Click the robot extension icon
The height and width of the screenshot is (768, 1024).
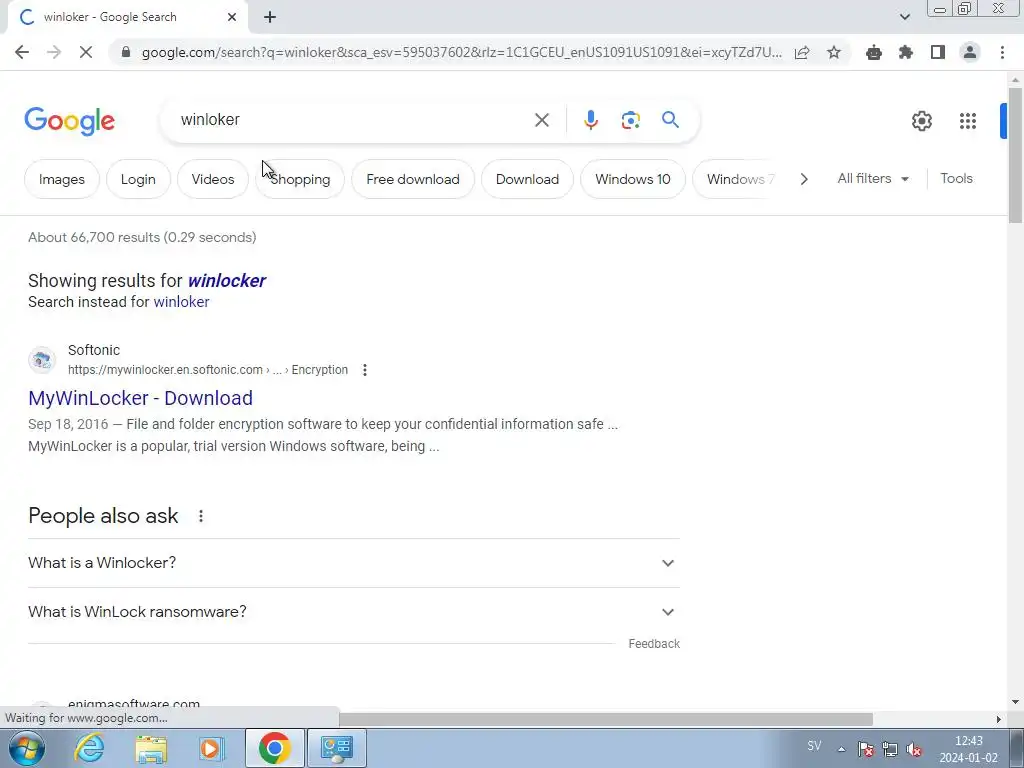[x=874, y=52]
